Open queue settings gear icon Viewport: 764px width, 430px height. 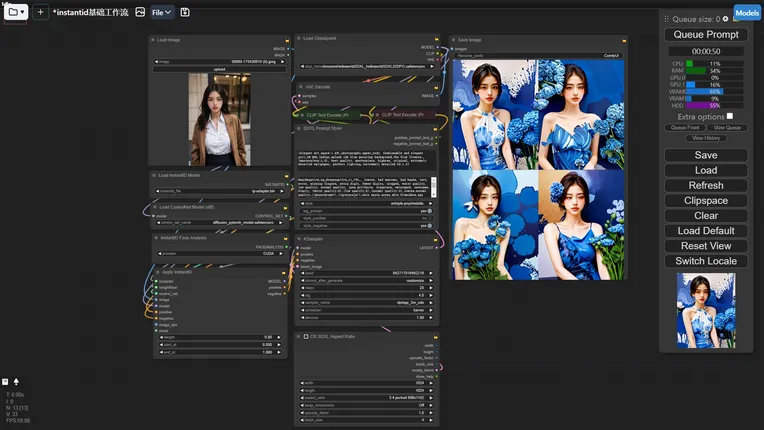point(725,19)
